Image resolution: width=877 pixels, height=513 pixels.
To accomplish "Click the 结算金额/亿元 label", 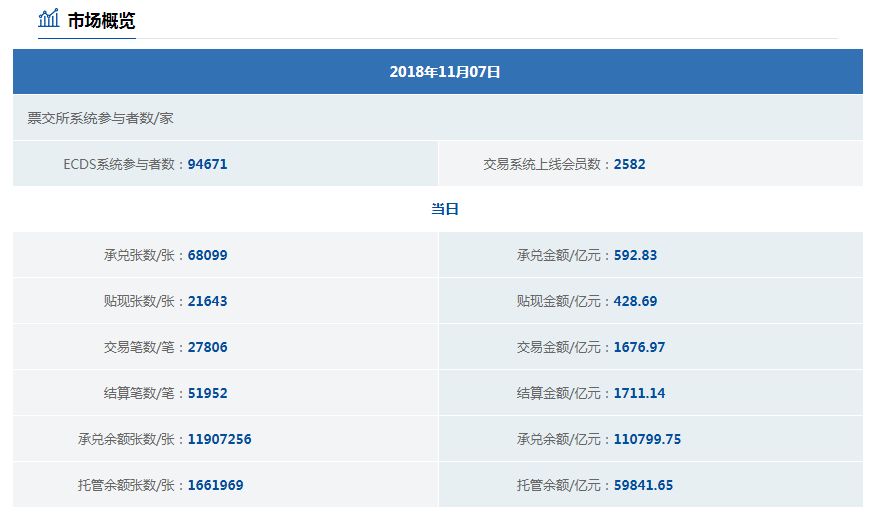I will [558, 393].
